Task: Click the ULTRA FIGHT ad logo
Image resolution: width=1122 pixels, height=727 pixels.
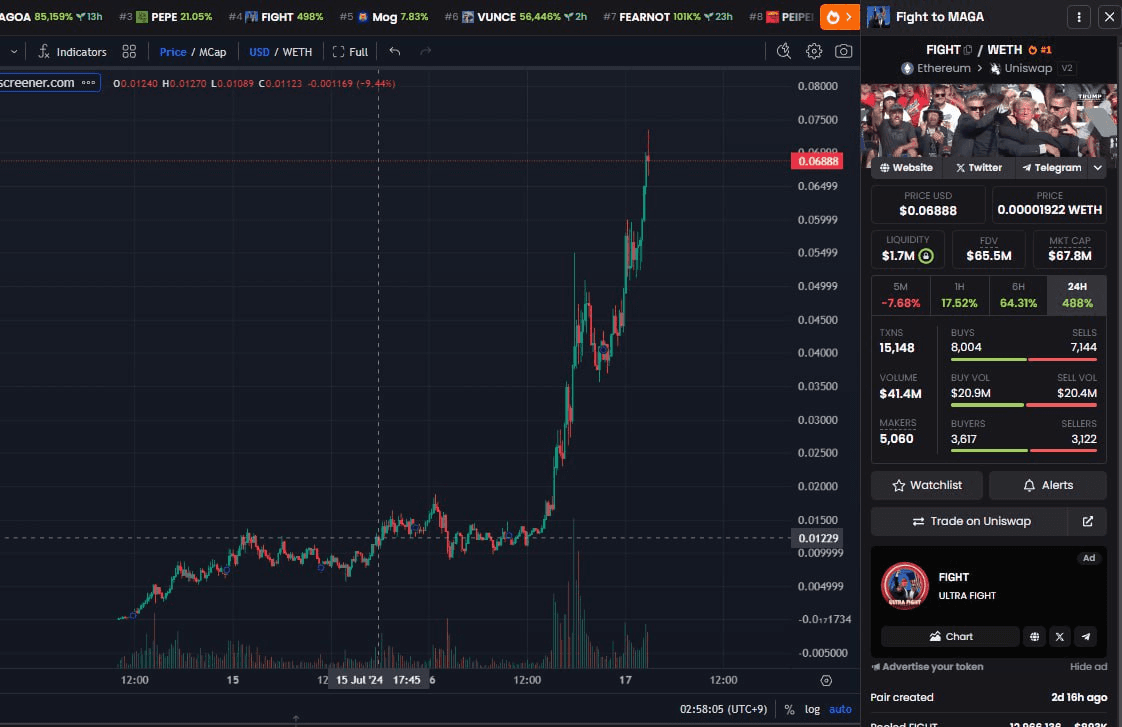Action: coord(904,585)
